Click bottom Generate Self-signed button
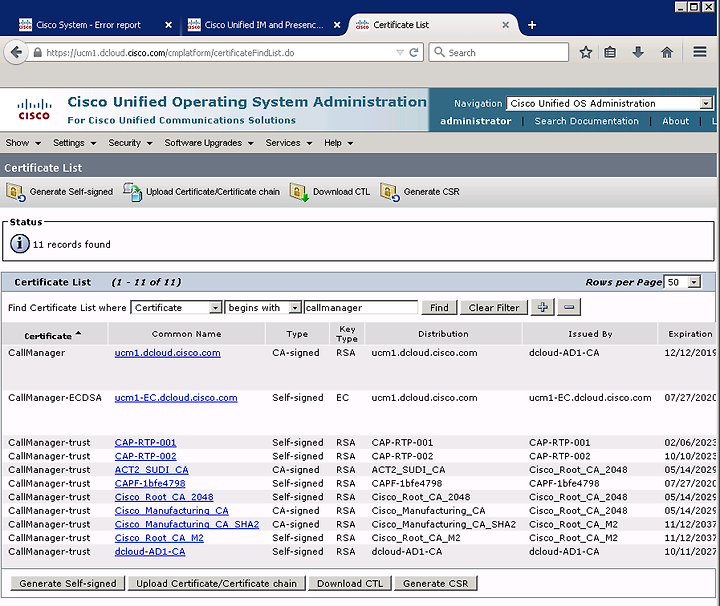The image size is (720, 606). click(68, 583)
